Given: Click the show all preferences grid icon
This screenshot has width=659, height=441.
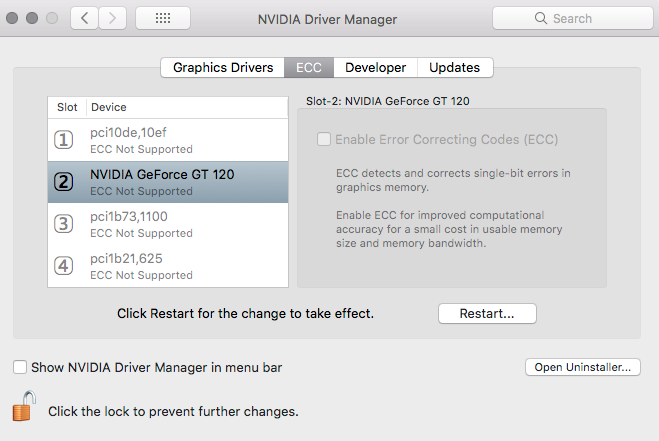Looking at the screenshot, I should [163, 19].
